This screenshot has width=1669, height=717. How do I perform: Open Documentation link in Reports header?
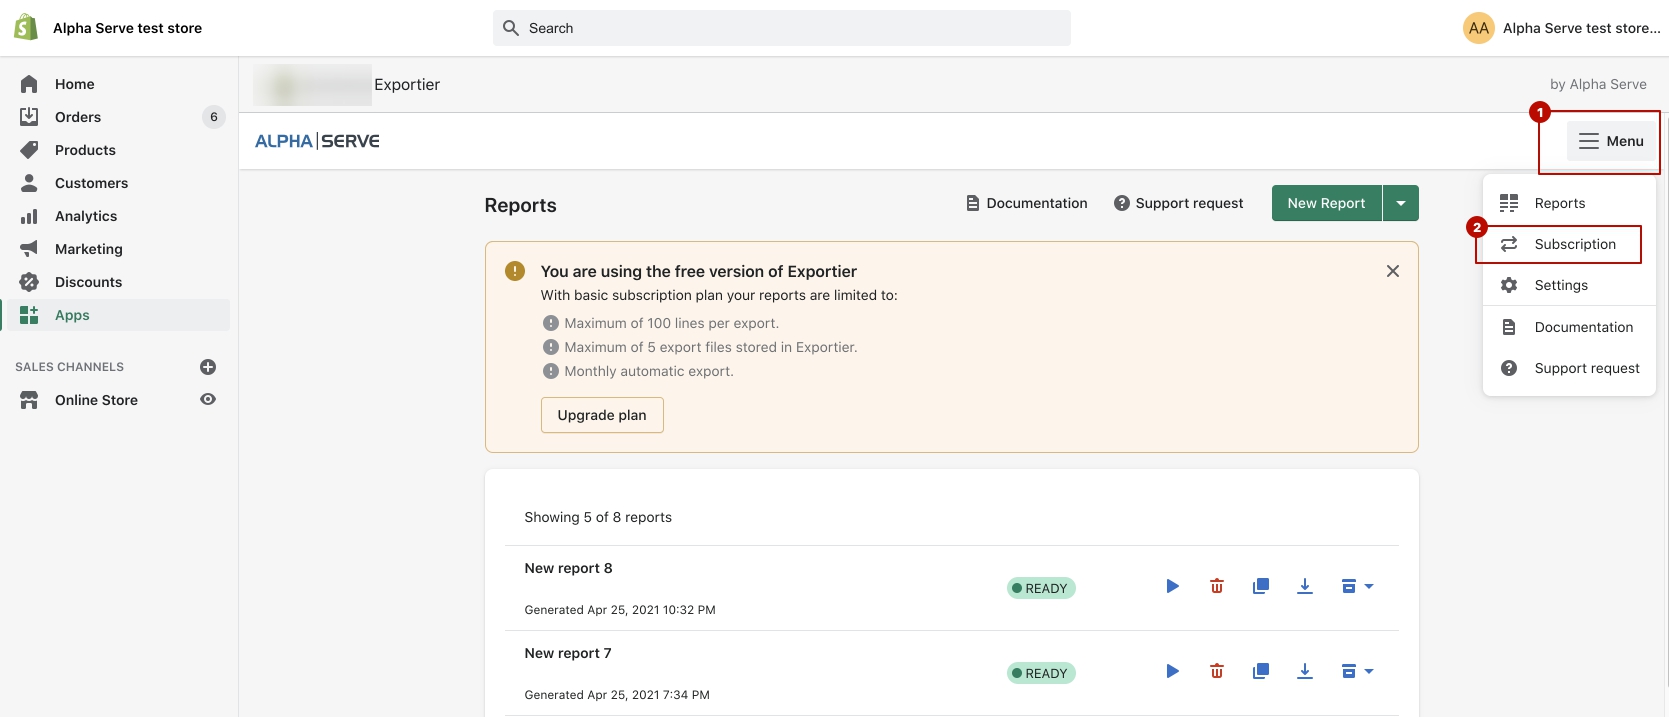(x=1027, y=203)
